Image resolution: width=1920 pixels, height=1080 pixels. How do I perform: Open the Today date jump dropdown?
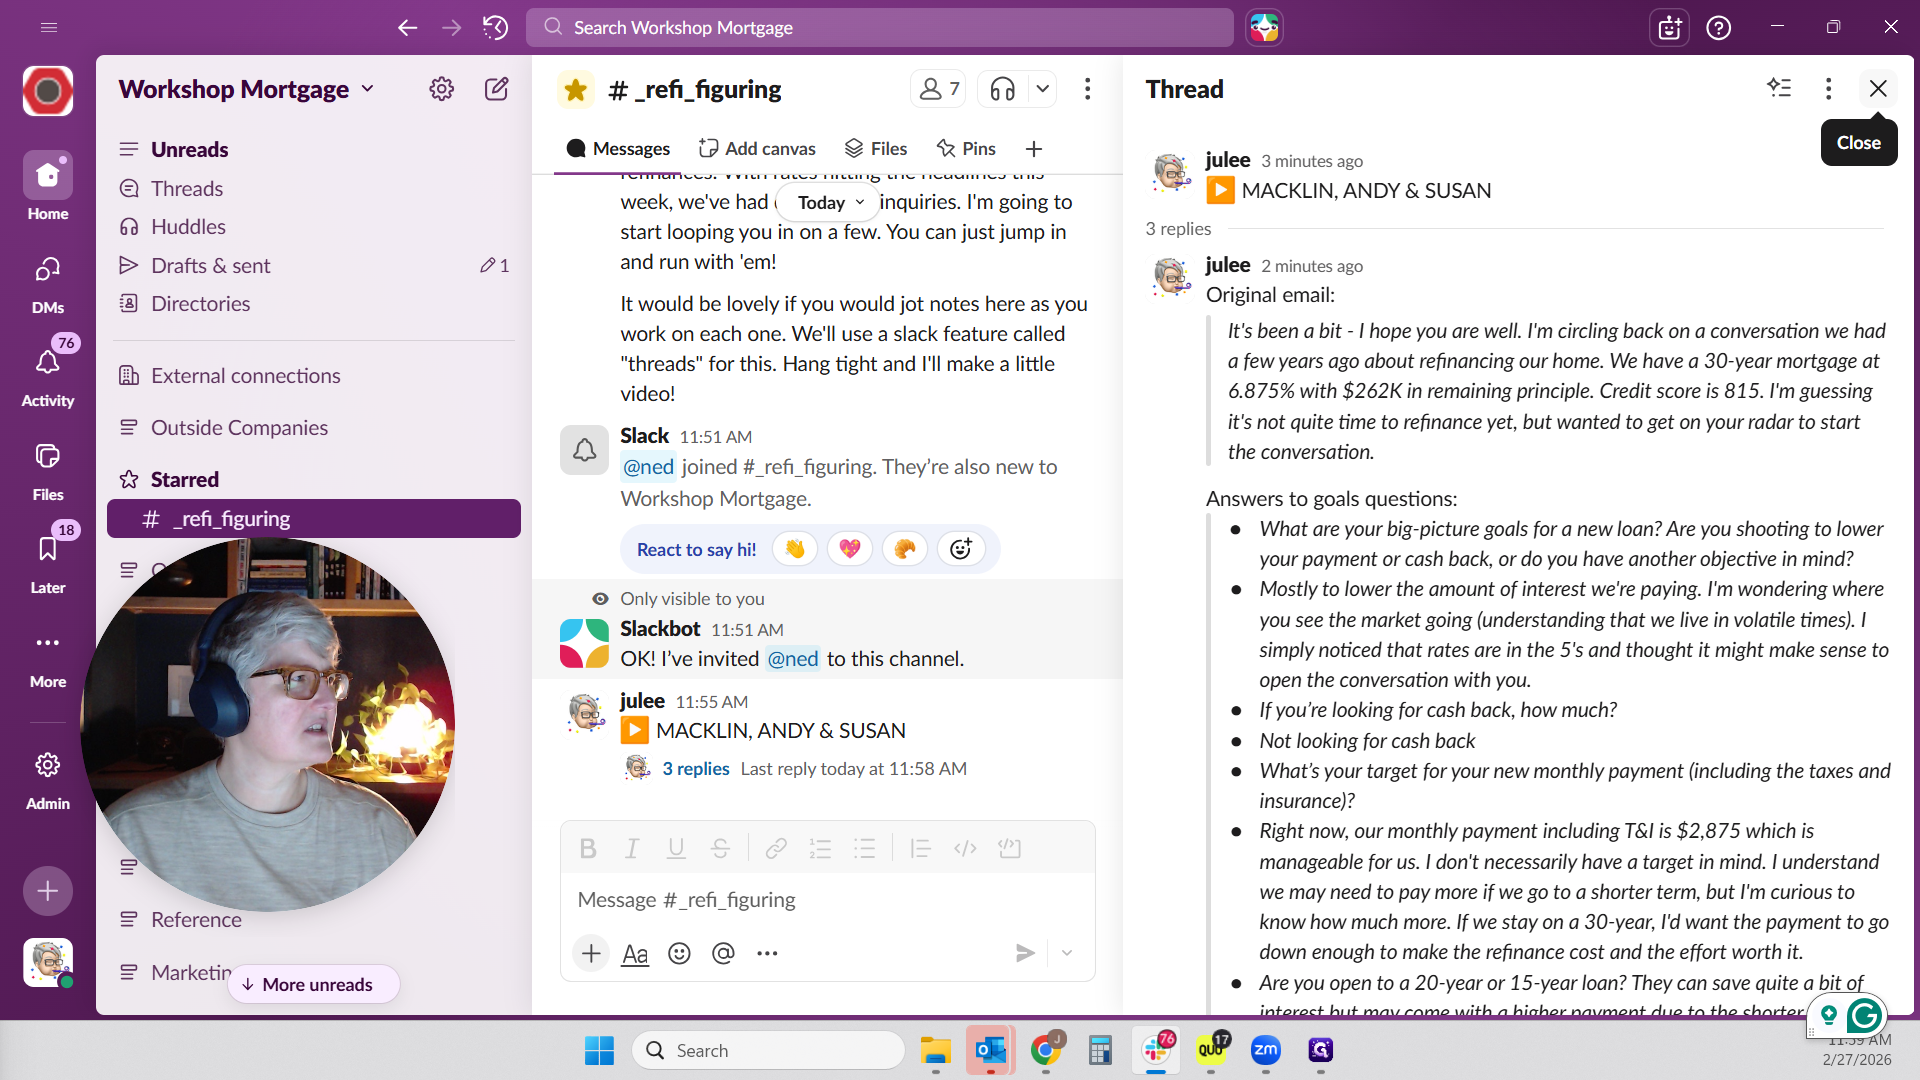coord(830,202)
